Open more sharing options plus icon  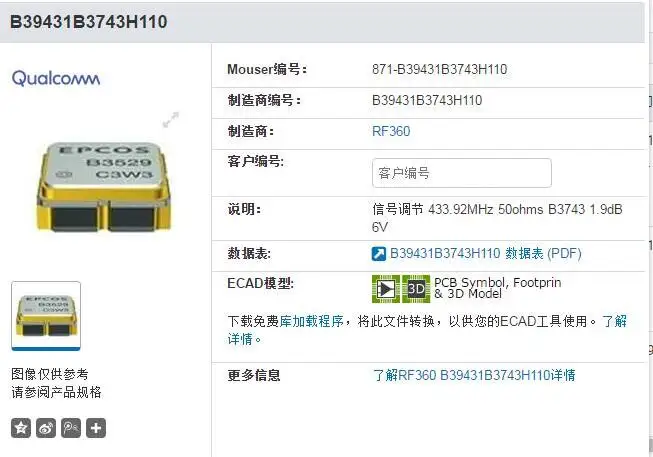96,428
